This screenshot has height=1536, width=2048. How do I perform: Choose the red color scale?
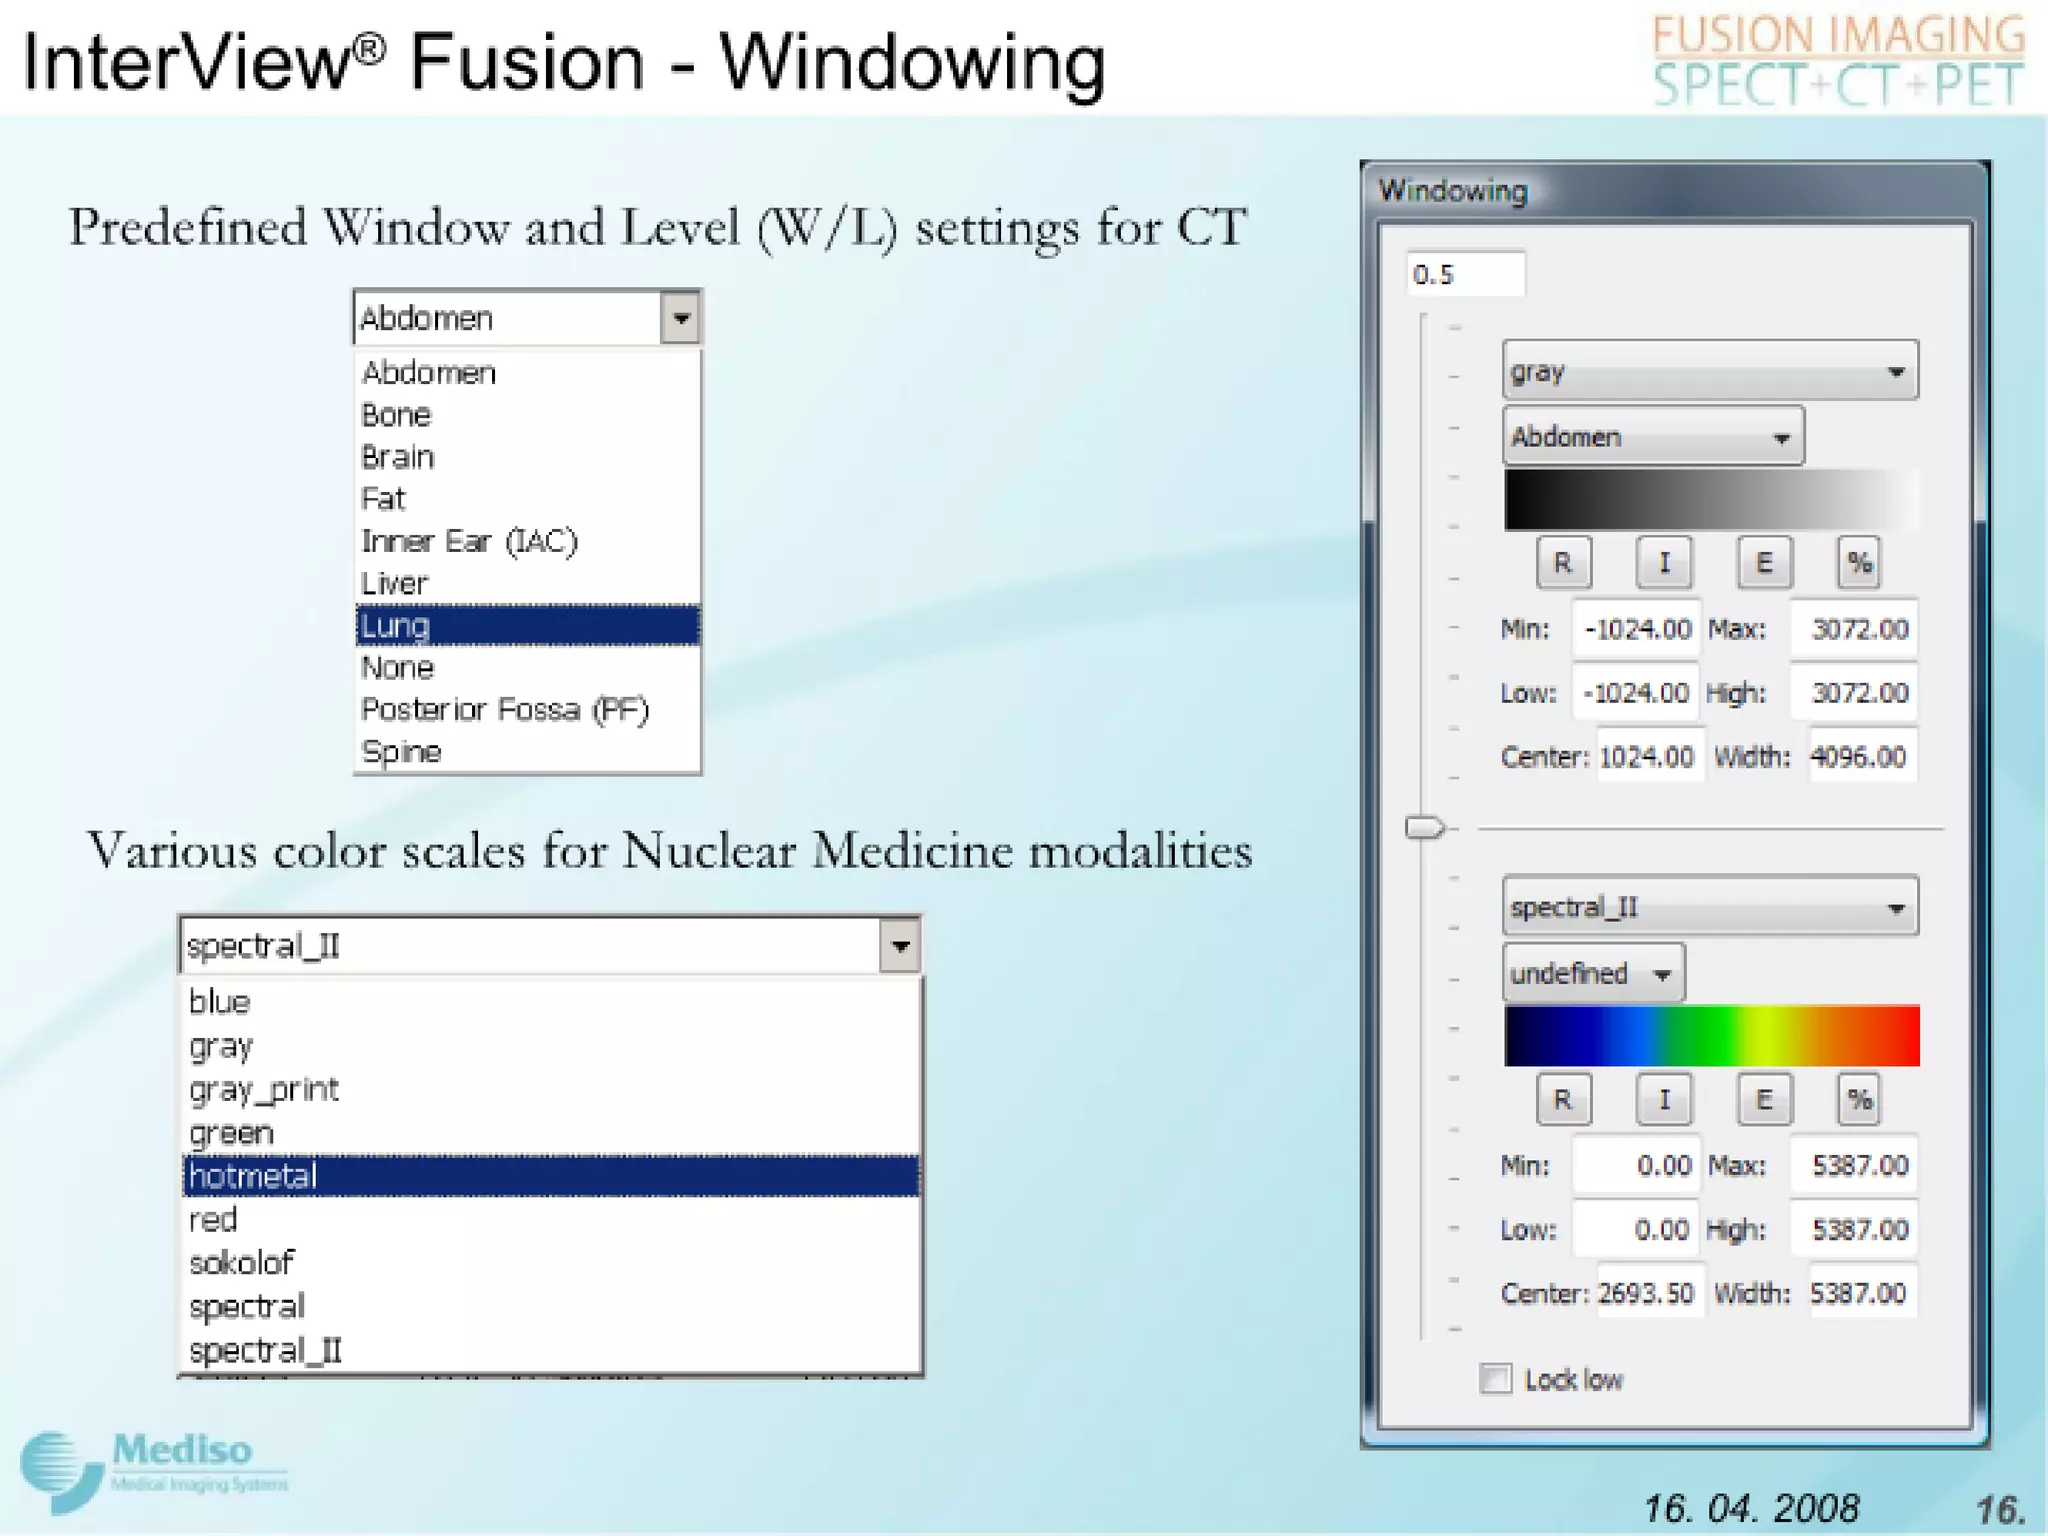550,1219
